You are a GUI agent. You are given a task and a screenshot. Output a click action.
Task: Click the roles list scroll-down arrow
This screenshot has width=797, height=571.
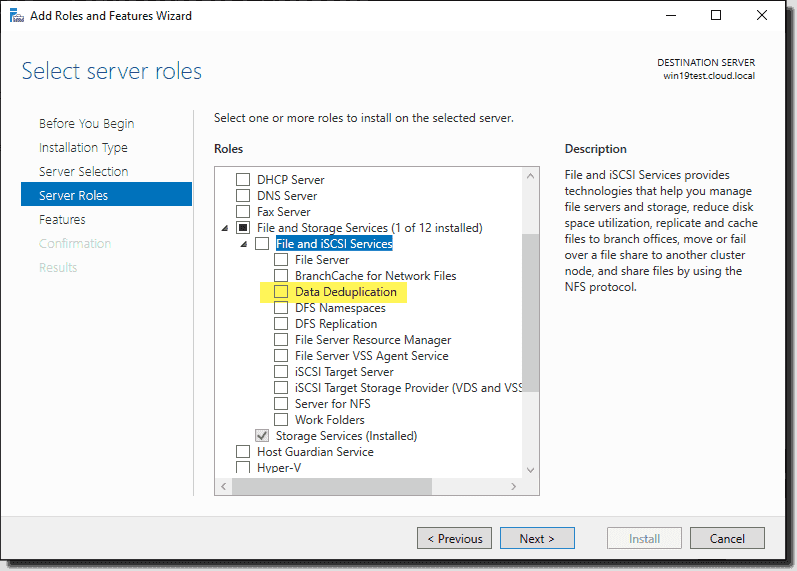point(530,470)
